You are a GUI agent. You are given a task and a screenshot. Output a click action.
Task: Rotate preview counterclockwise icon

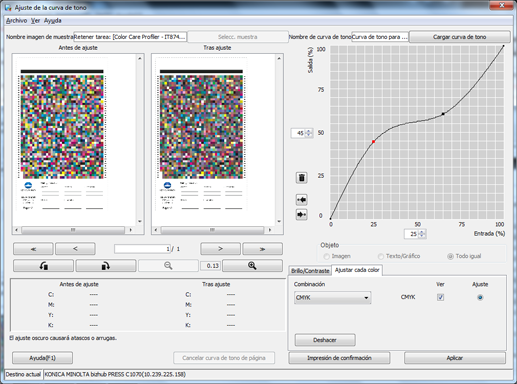pyautogui.click(x=43, y=266)
